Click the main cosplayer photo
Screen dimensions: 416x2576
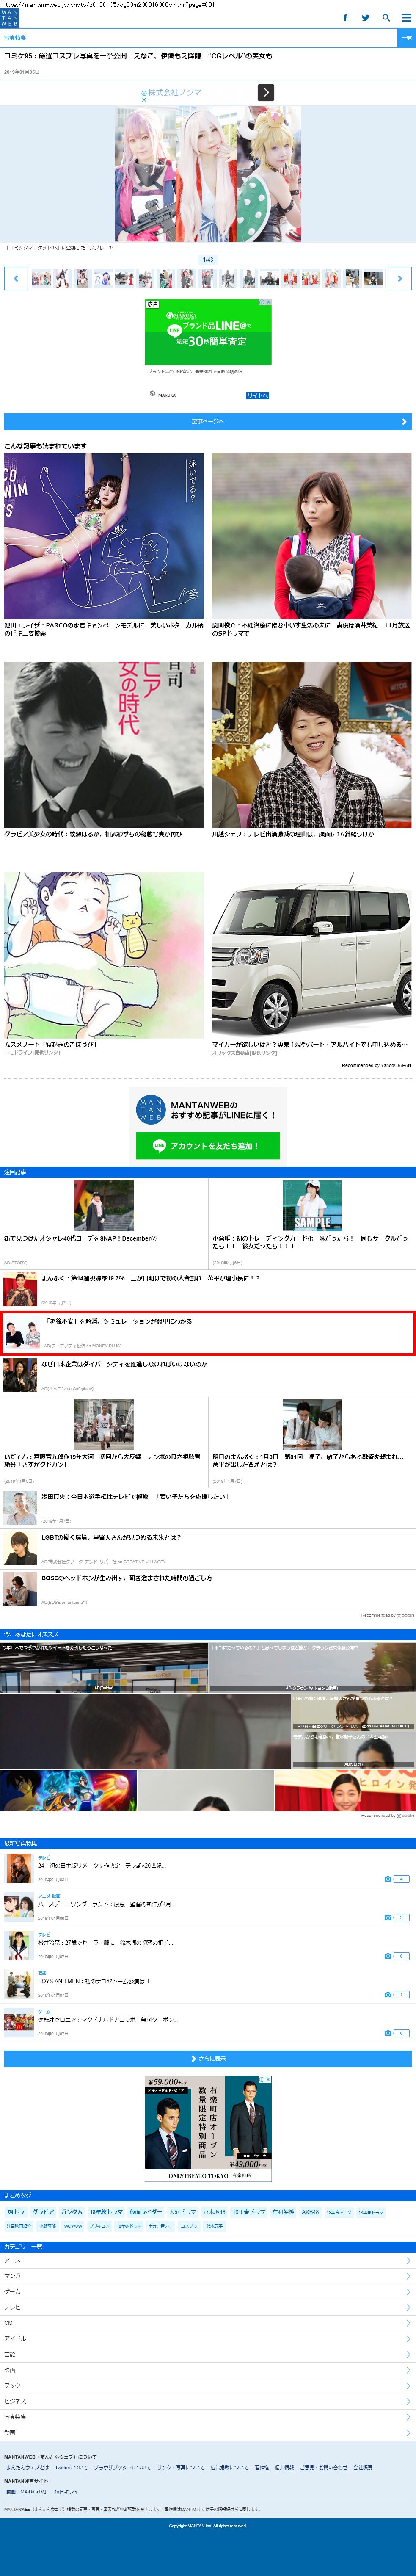208,175
